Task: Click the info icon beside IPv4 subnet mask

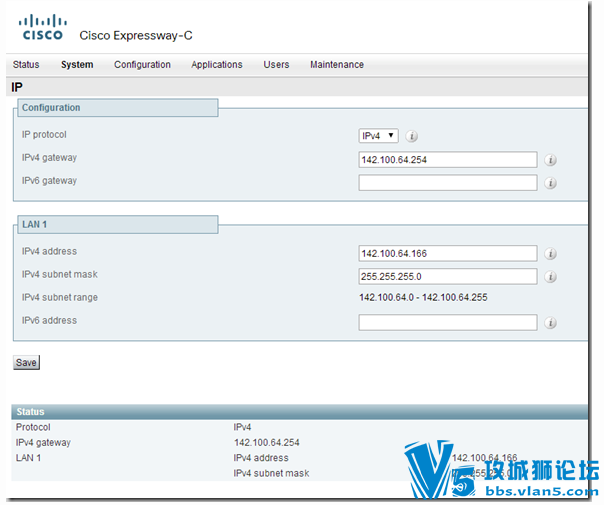Action: tap(550, 277)
